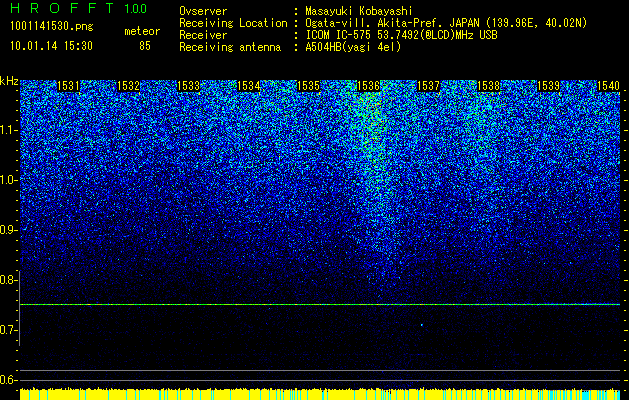Click the 1538 time marker

point(489,86)
